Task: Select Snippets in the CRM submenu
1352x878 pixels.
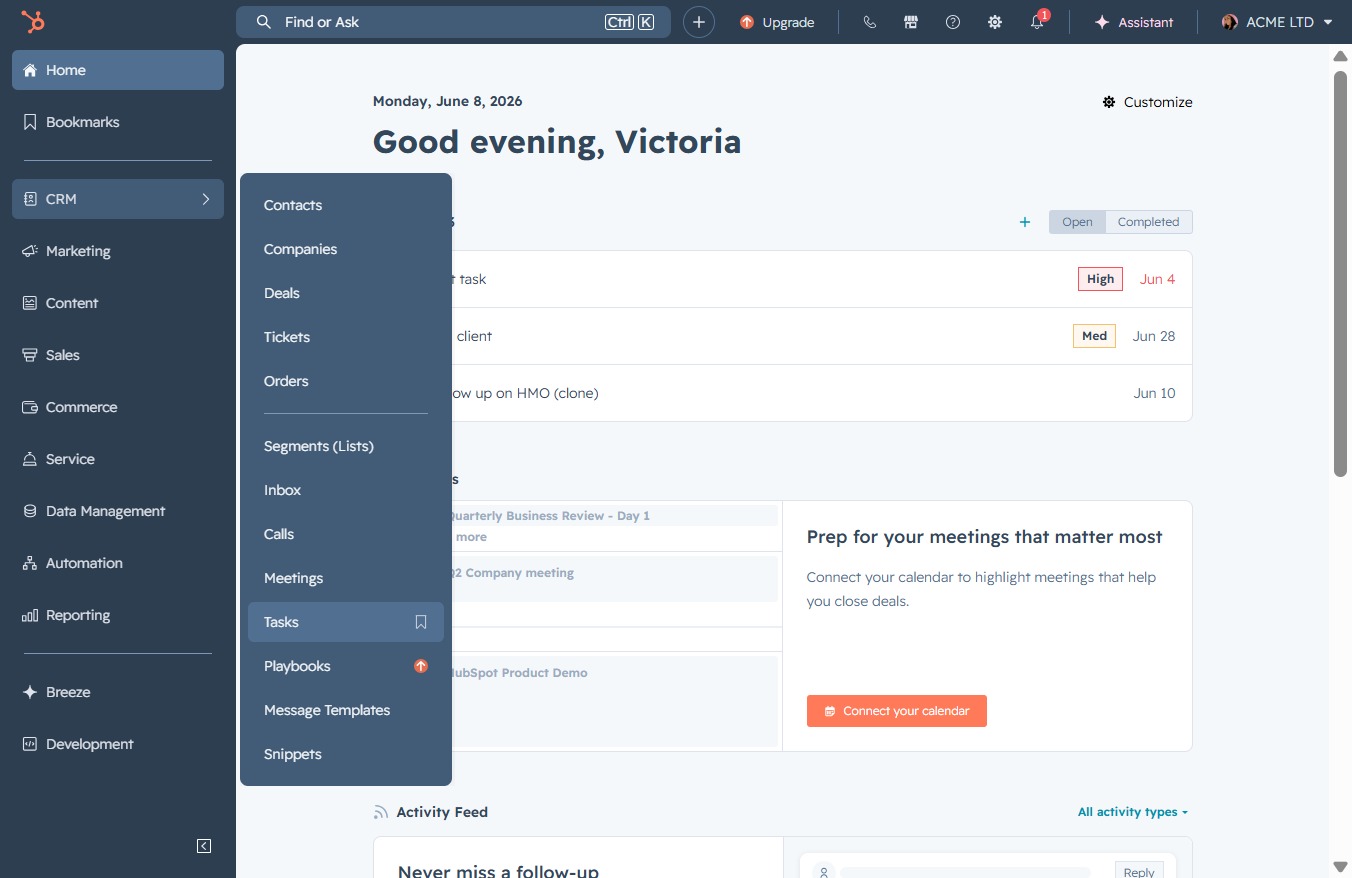Action: 346,754
